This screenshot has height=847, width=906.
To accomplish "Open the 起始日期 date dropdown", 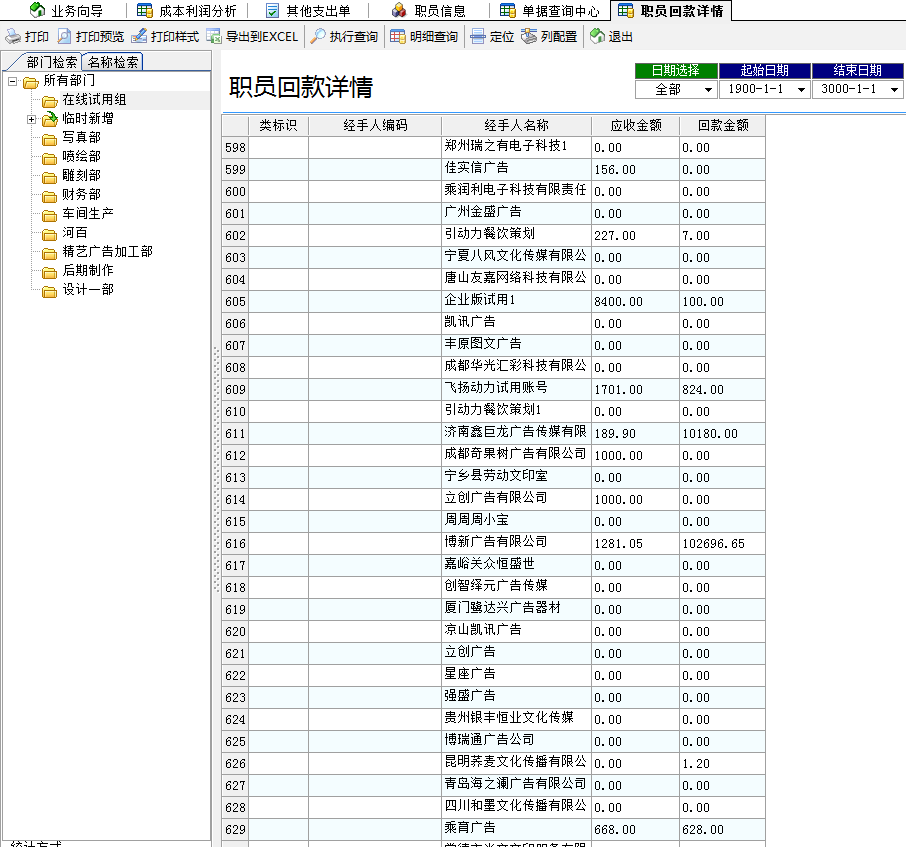I will click(800, 90).
